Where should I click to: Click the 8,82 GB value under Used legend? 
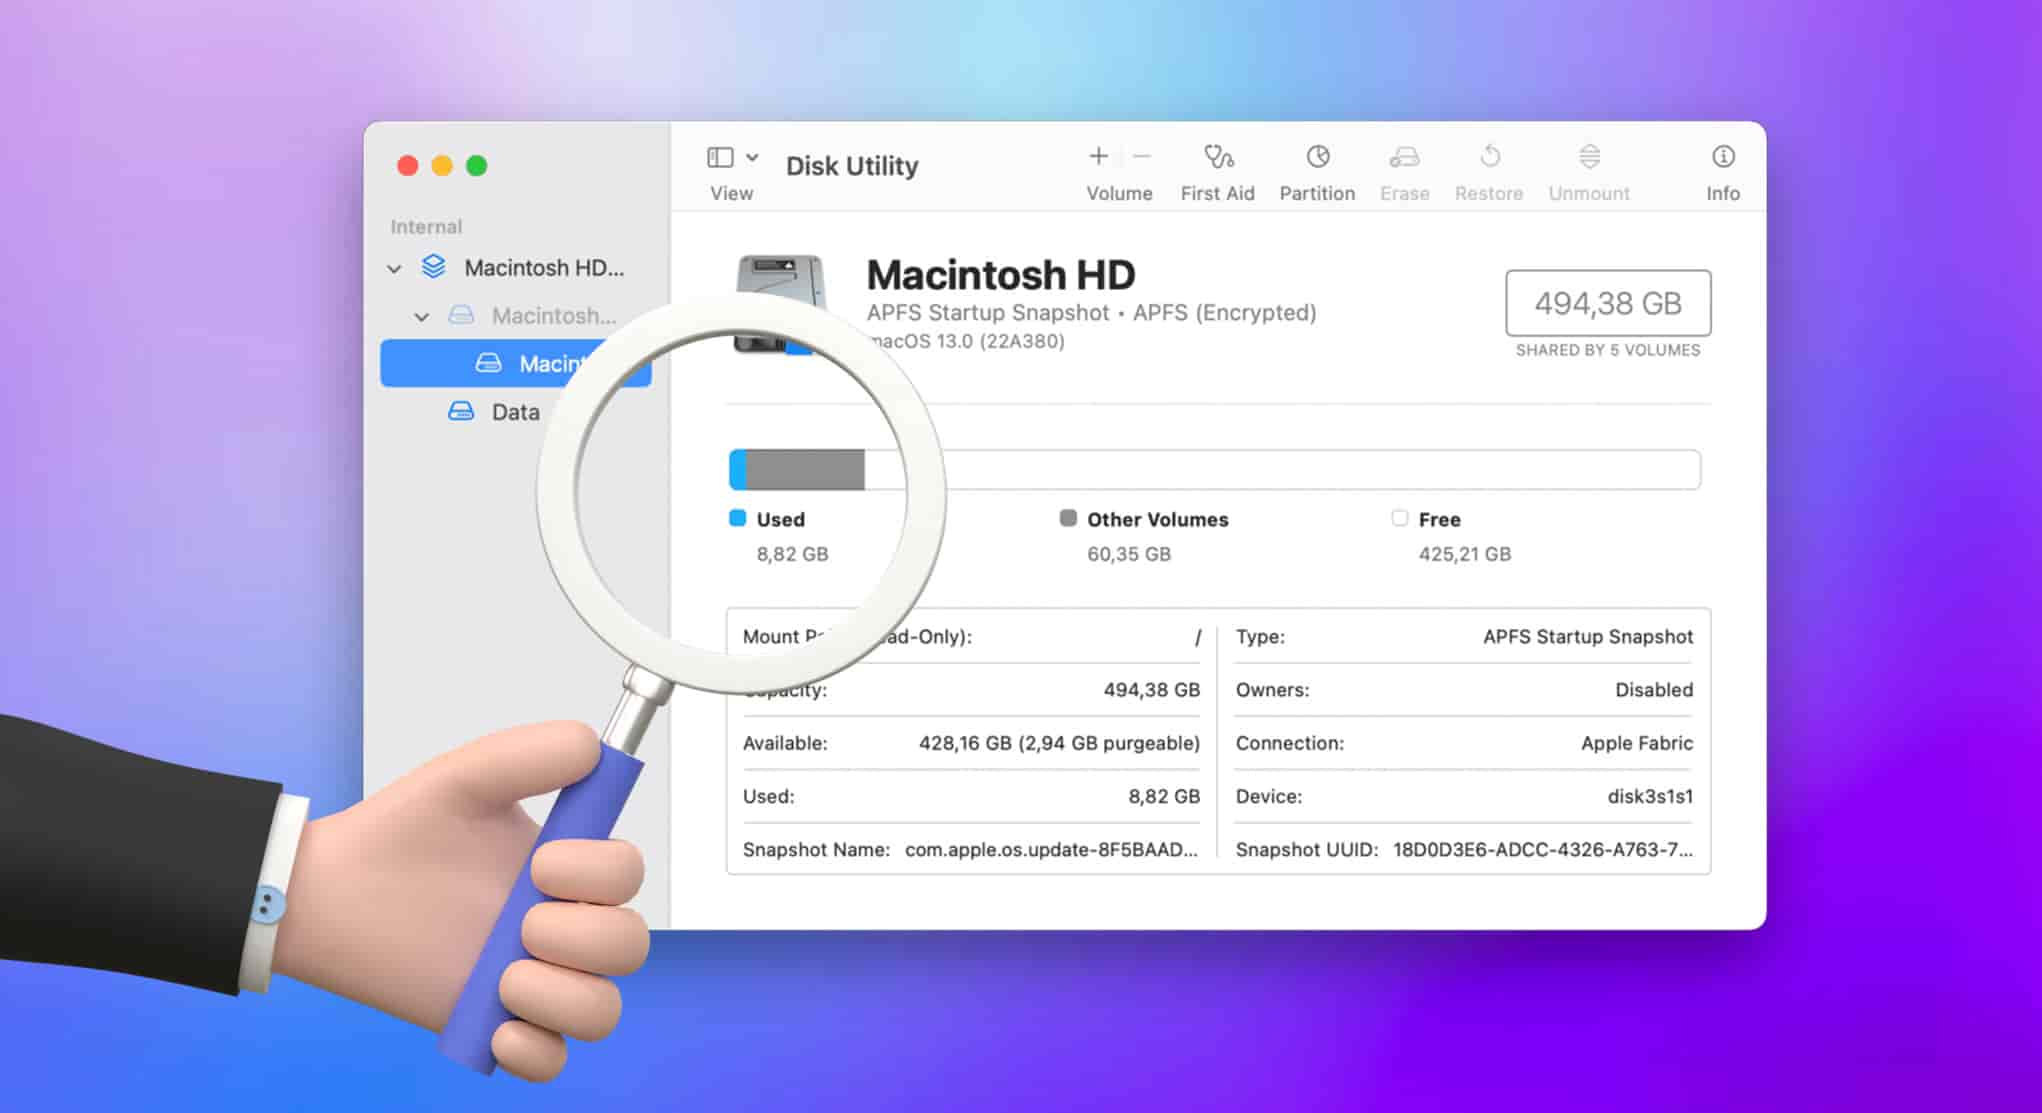point(792,554)
